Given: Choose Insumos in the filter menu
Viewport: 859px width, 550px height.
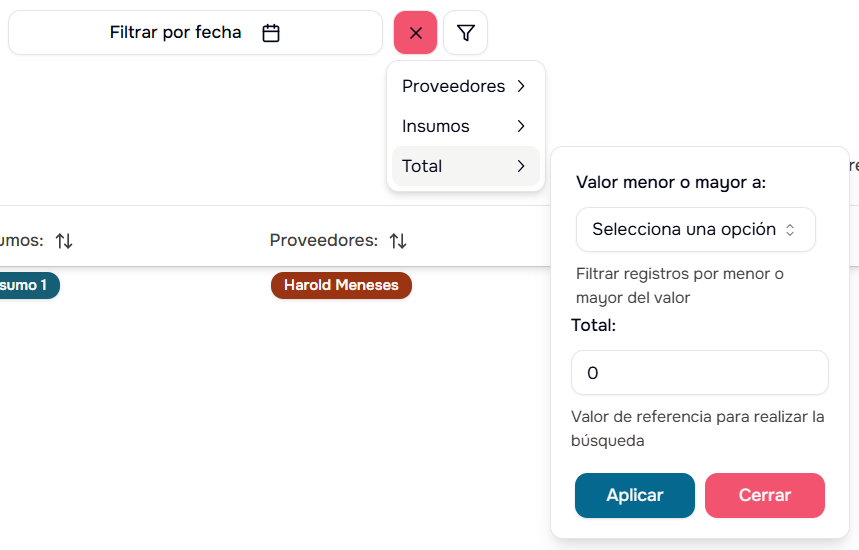Looking at the screenshot, I should coord(436,126).
